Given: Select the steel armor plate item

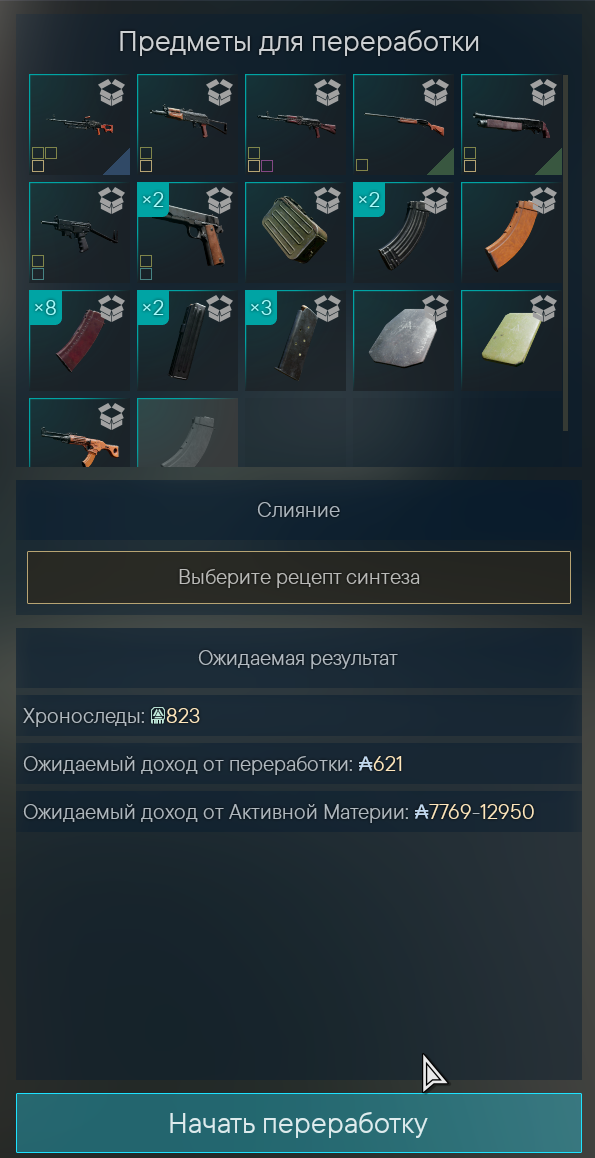Looking at the screenshot, I should coord(404,340).
